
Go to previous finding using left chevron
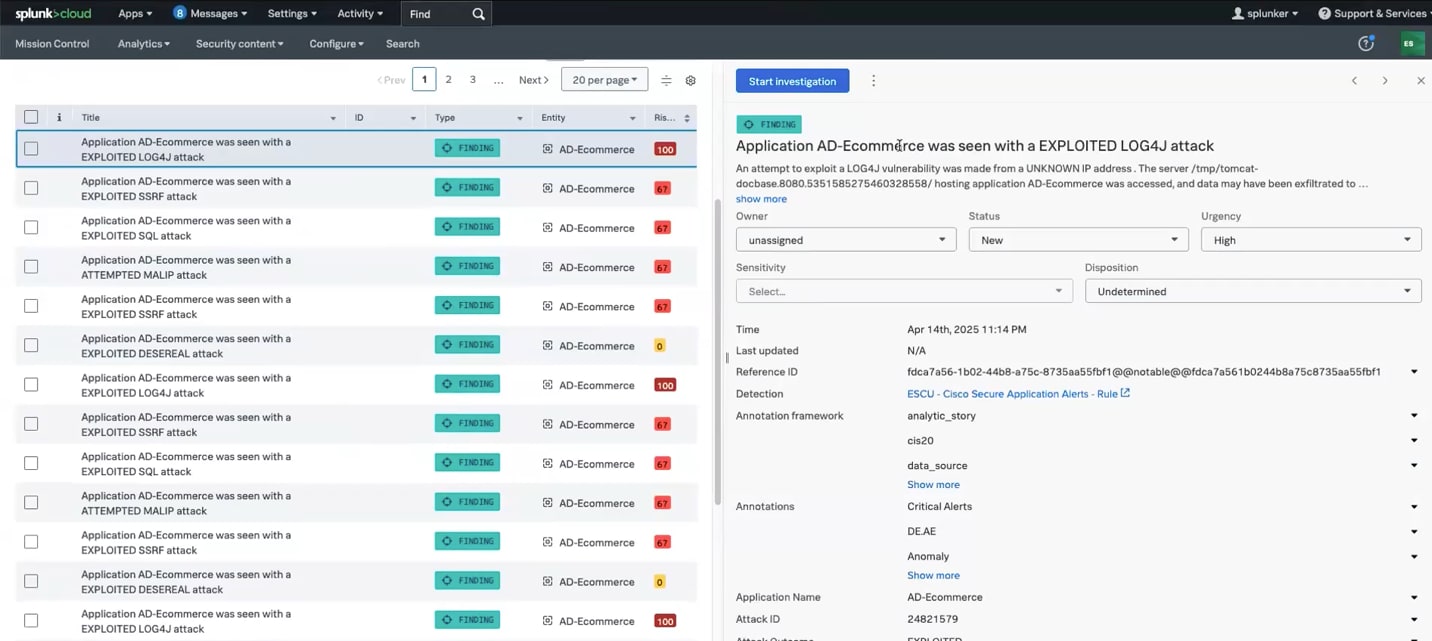1354,81
